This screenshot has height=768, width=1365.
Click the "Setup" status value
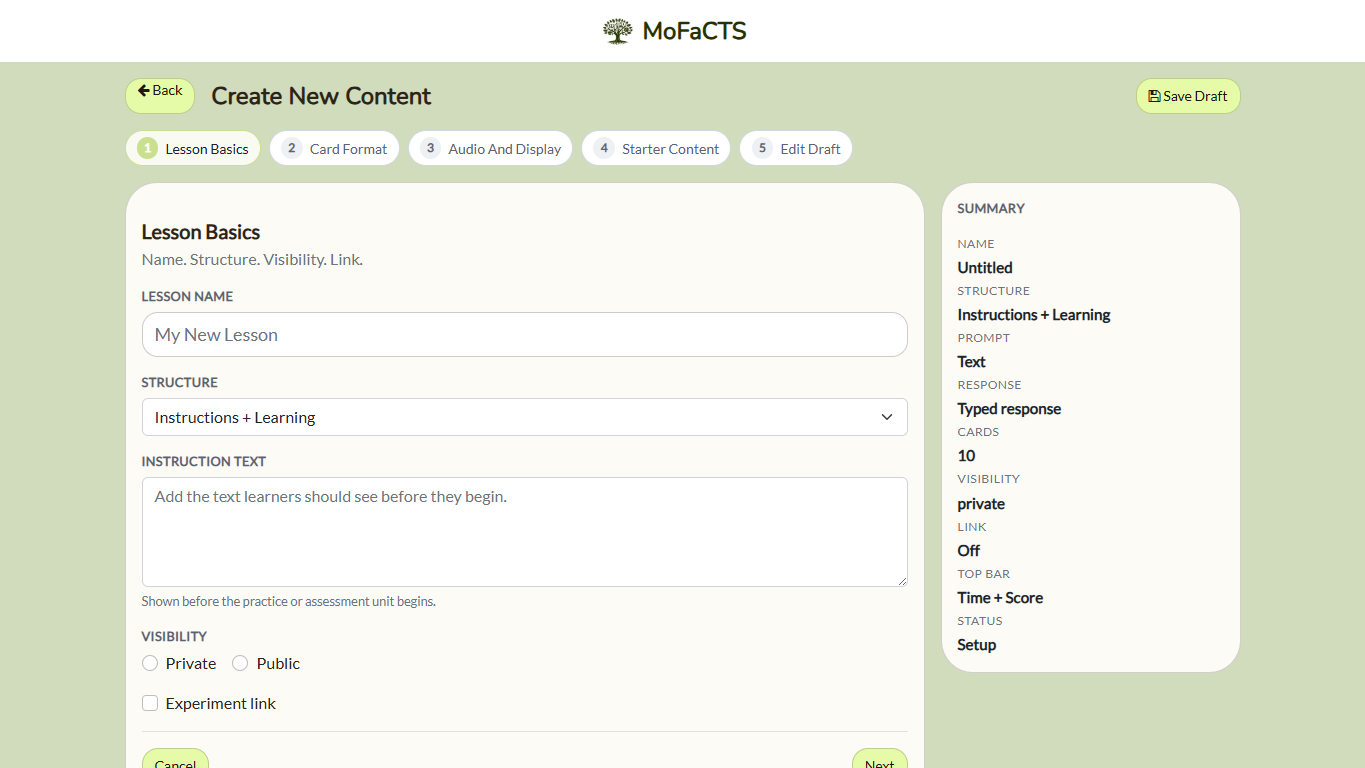tap(977, 645)
